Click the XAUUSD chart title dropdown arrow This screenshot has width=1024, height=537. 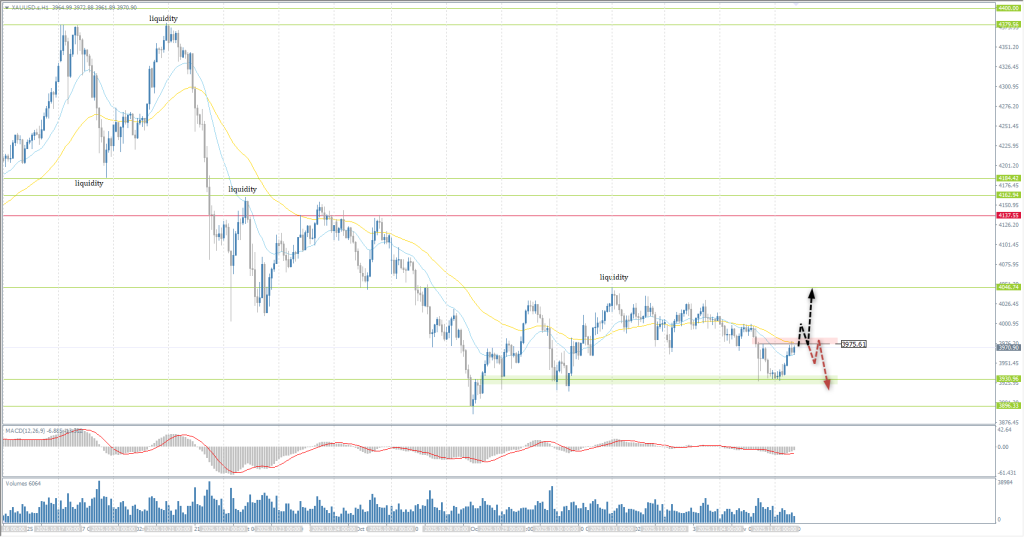tap(5, 5)
